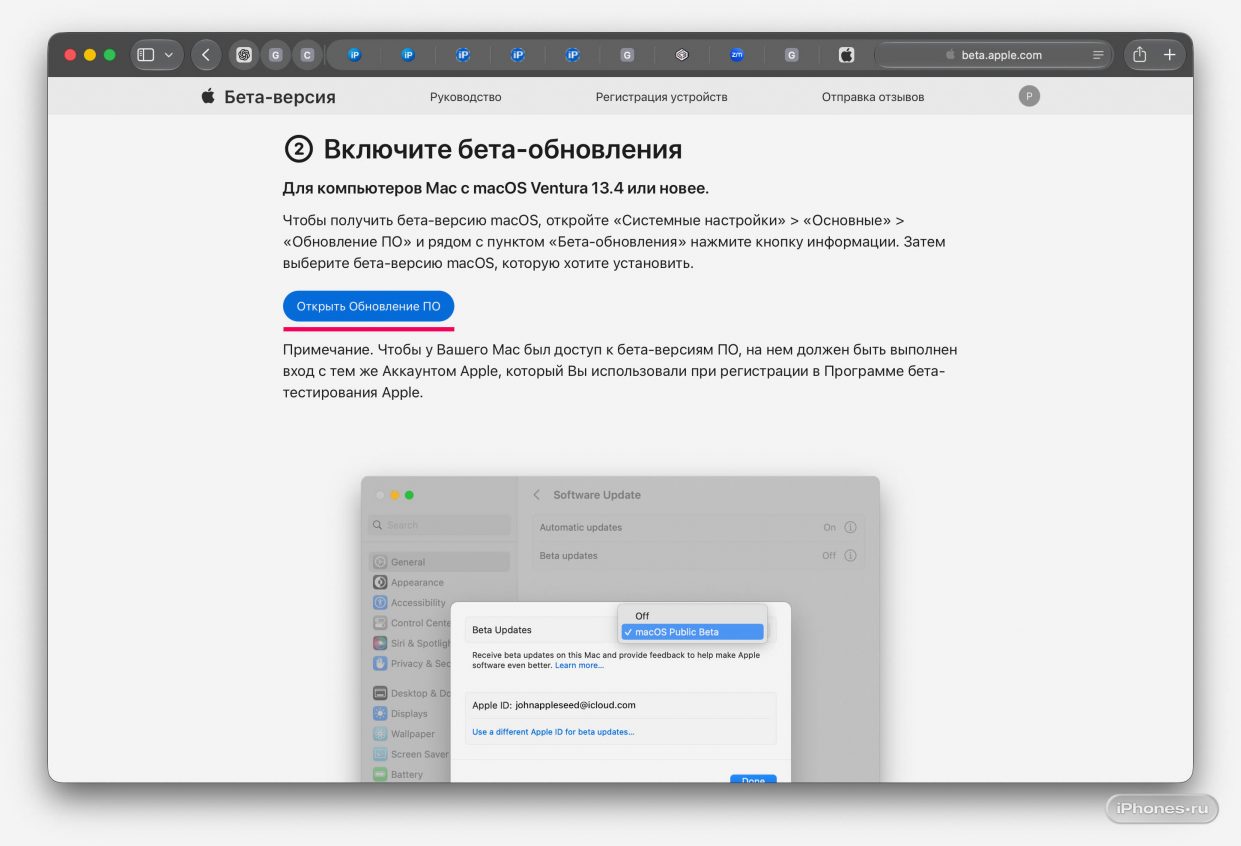Click the johnappleseed@icloud.com Apple ID text
This screenshot has width=1241, height=846.
point(575,705)
